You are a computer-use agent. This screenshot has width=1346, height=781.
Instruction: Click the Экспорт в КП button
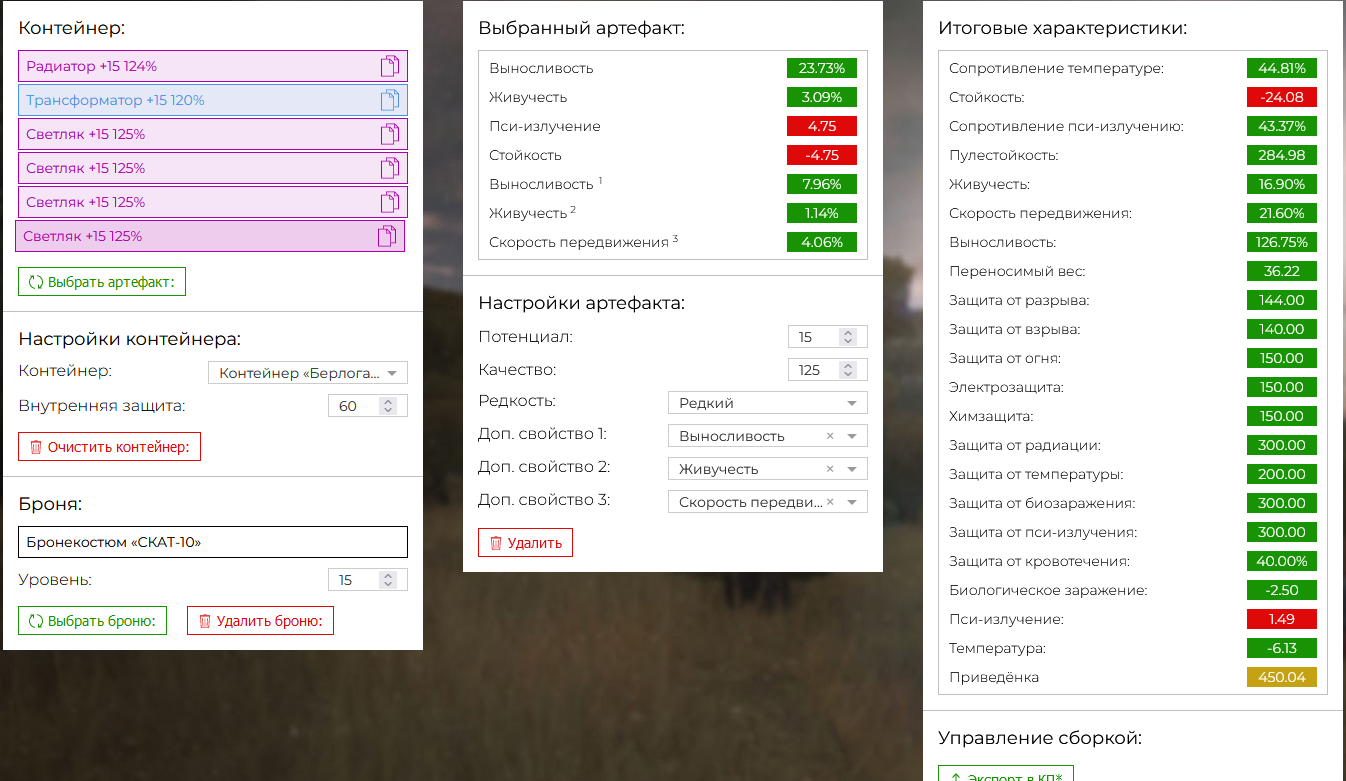point(1006,773)
